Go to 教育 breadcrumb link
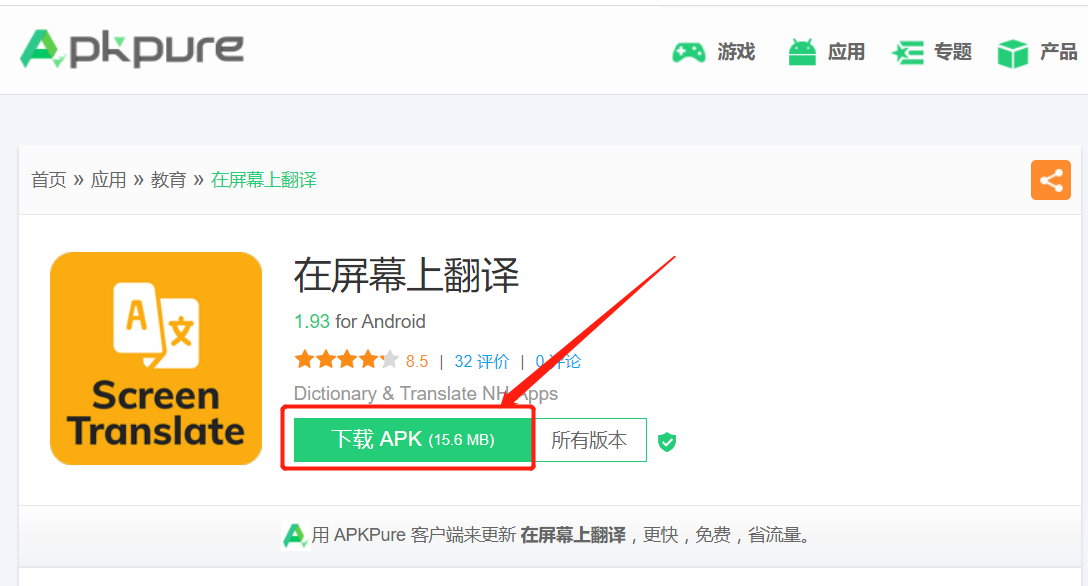This screenshot has height=586, width=1088. [x=169, y=180]
